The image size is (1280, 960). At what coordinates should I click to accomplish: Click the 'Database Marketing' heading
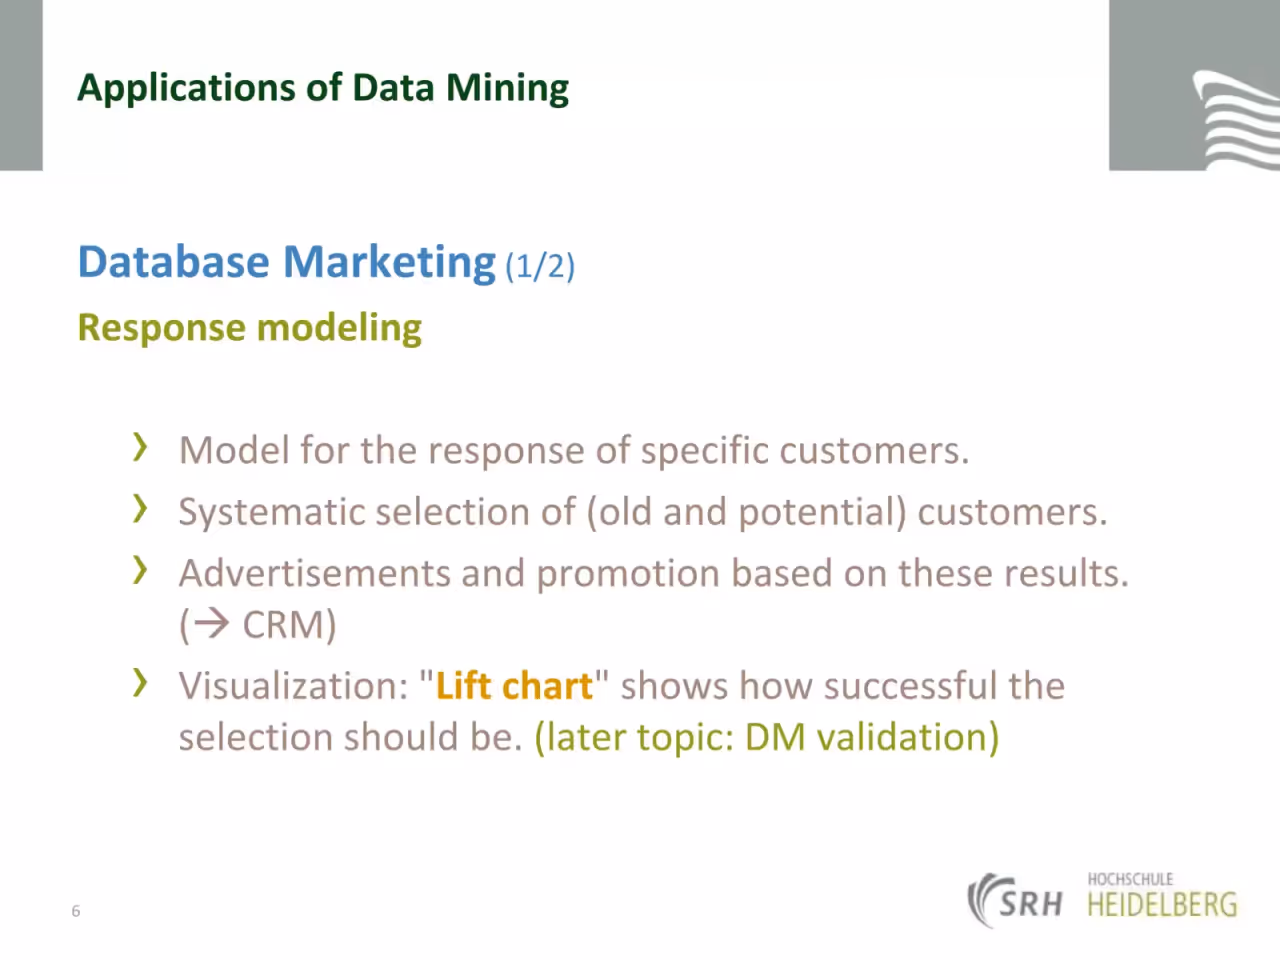286,262
